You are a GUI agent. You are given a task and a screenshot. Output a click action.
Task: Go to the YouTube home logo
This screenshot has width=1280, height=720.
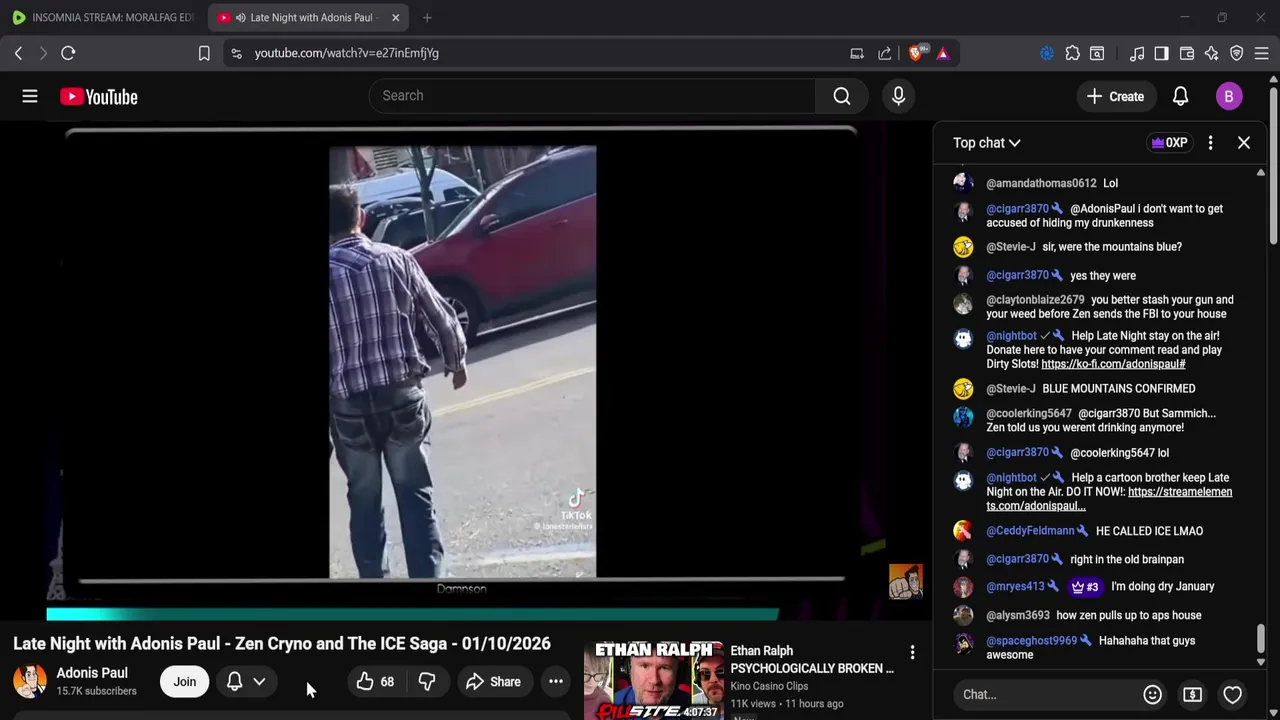[x=98, y=96]
